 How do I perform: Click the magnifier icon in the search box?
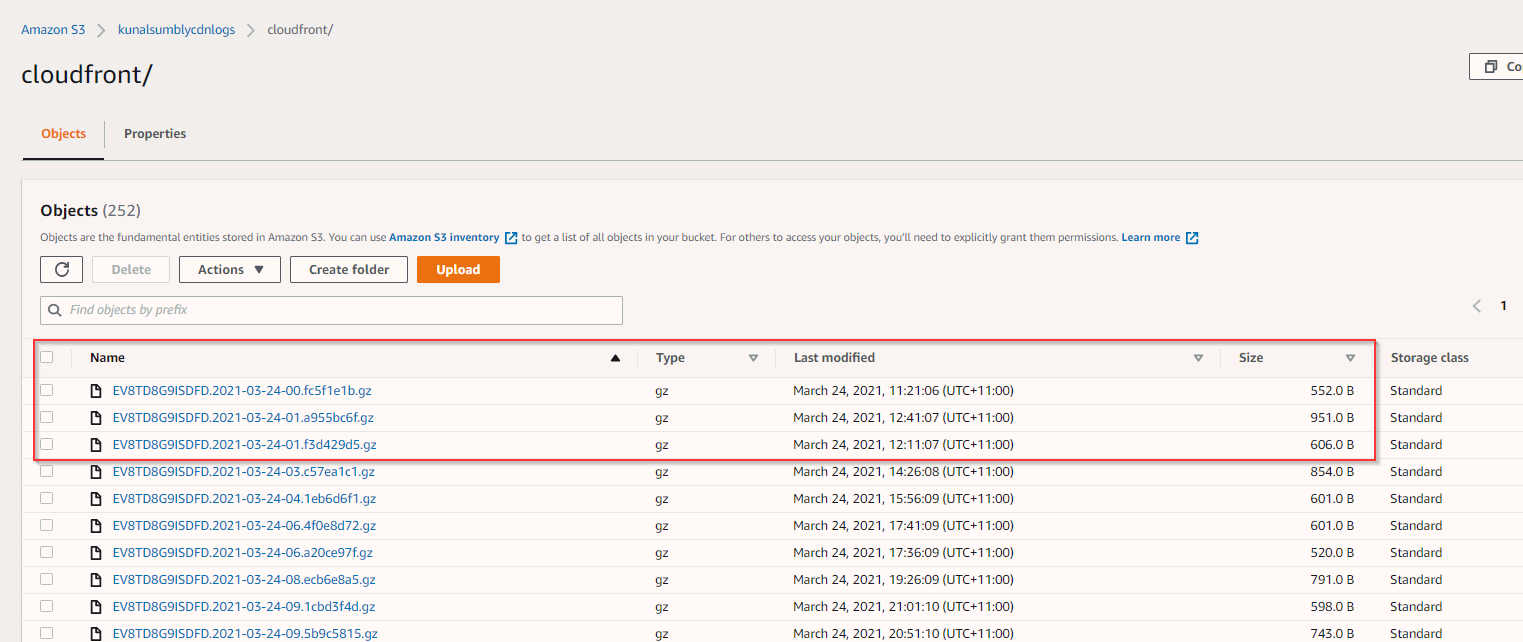[55, 310]
